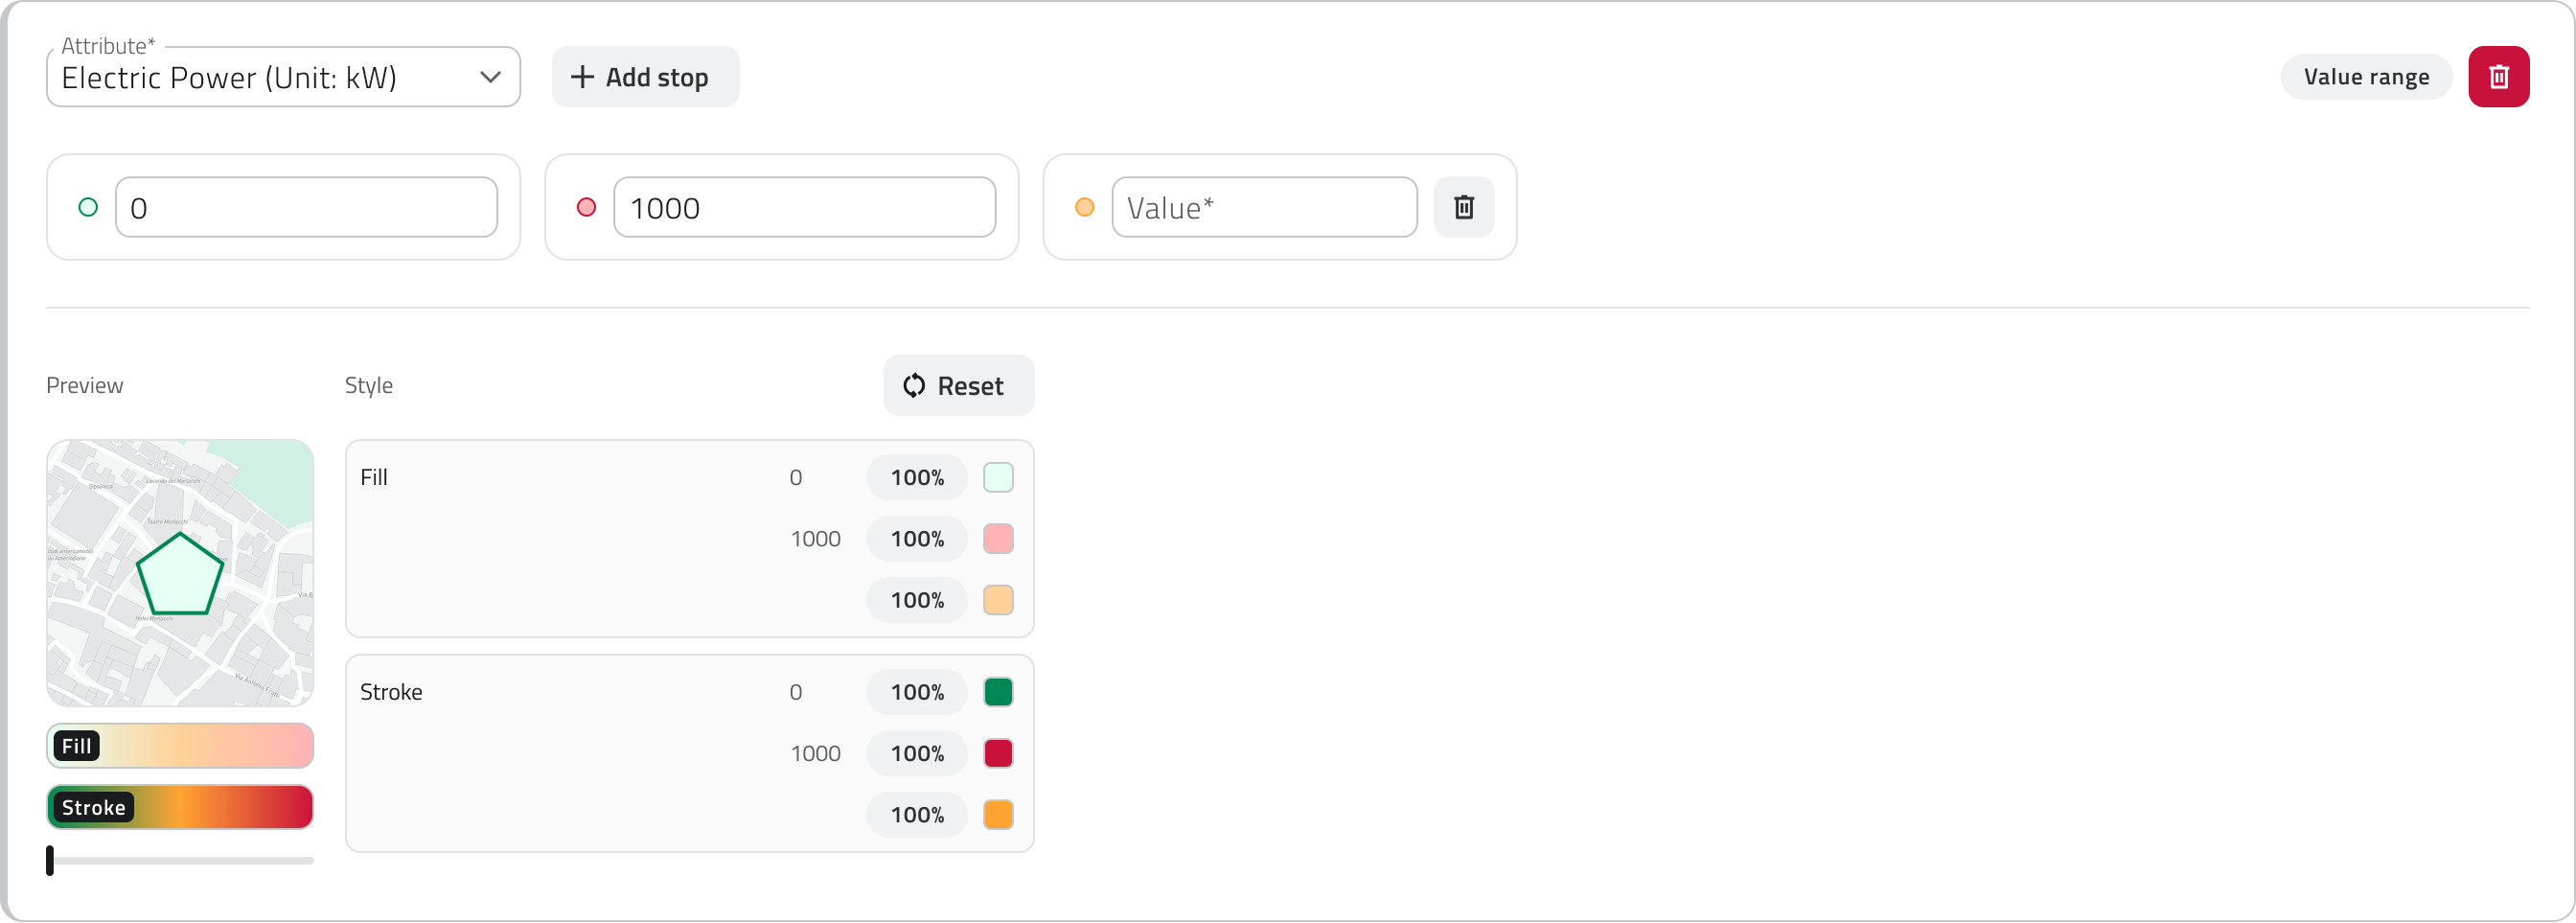Pick the peach Fill color swatch

click(998, 600)
